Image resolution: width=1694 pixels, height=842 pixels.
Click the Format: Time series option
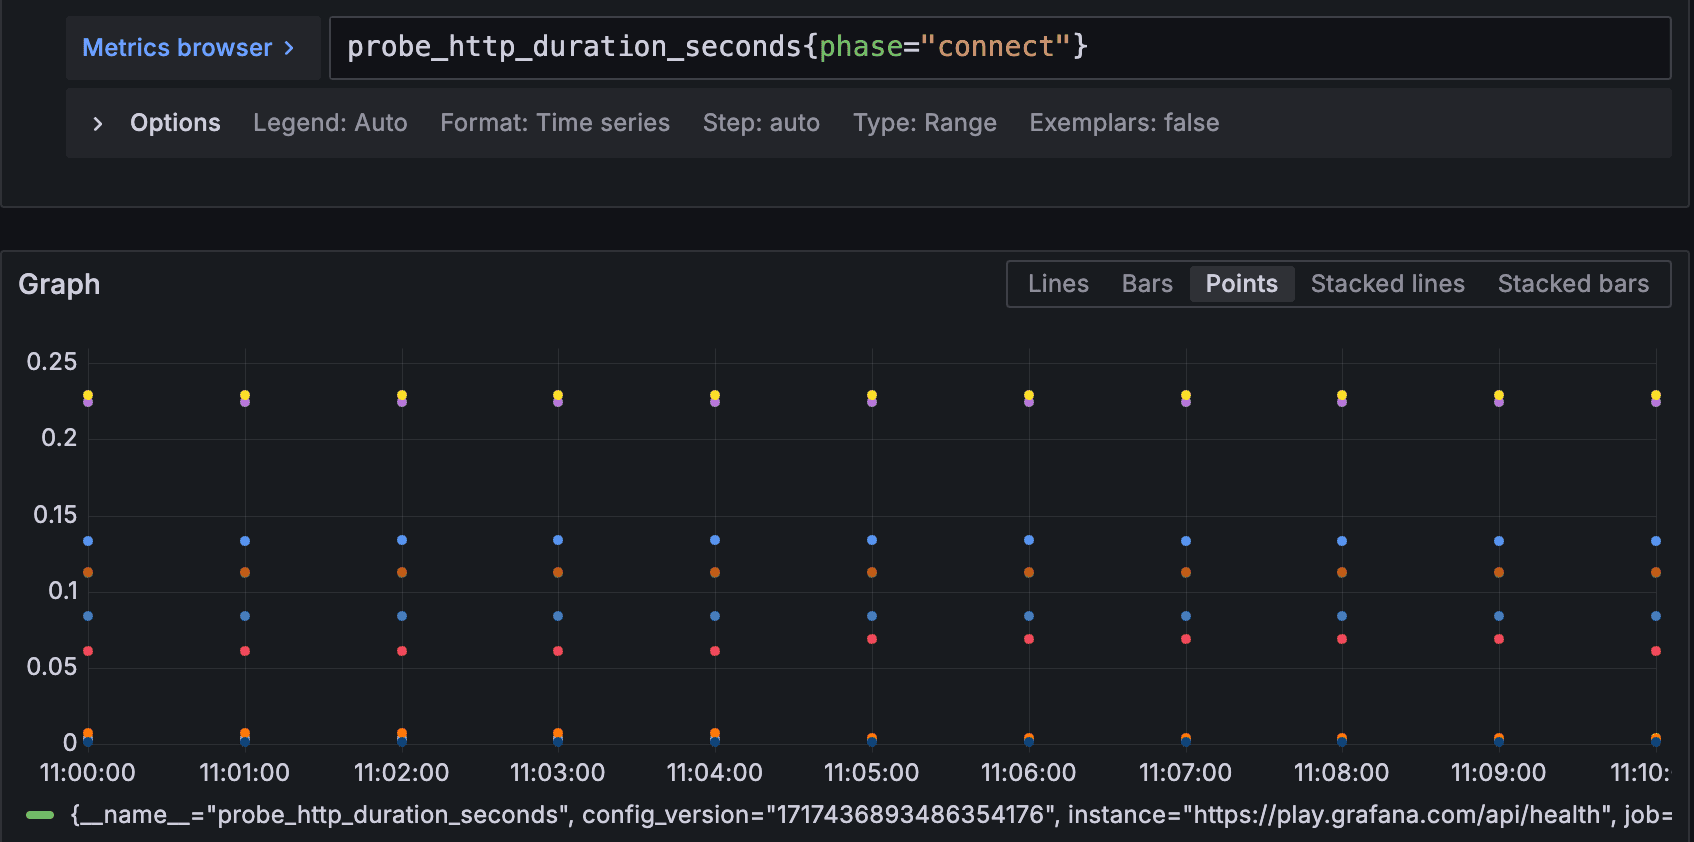(555, 123)
